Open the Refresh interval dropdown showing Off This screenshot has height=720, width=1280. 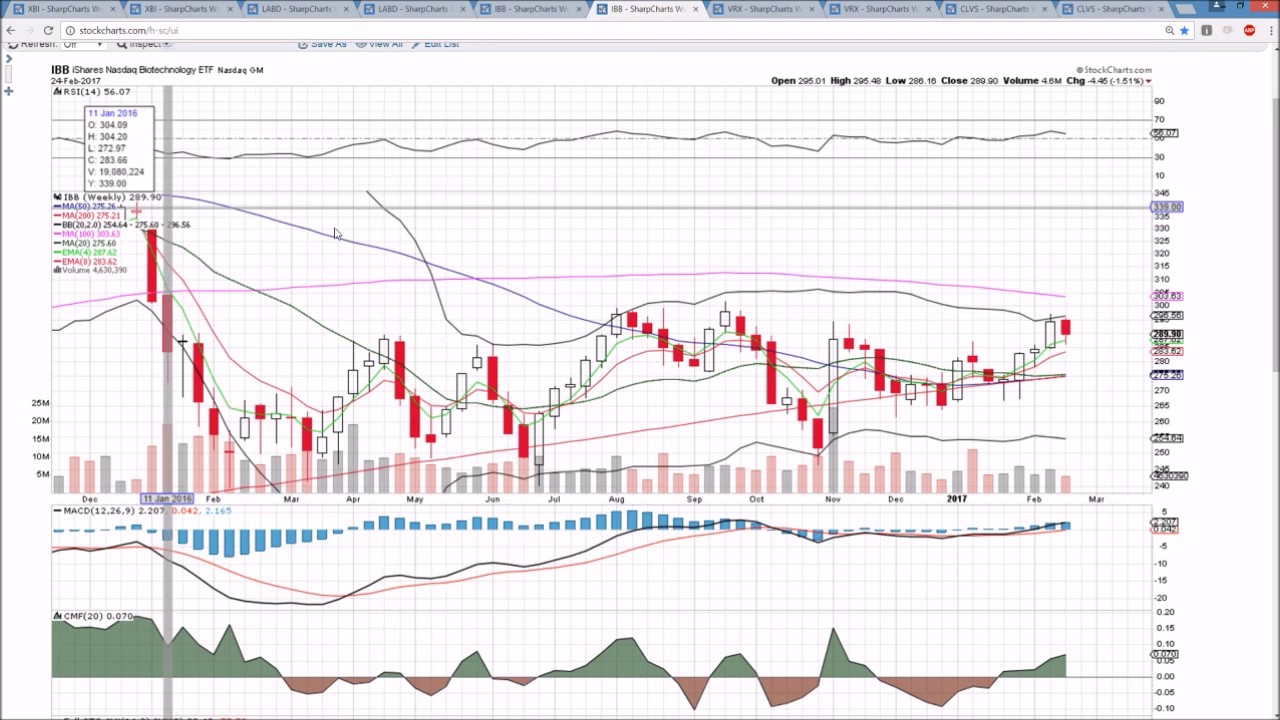click(82, 45)
